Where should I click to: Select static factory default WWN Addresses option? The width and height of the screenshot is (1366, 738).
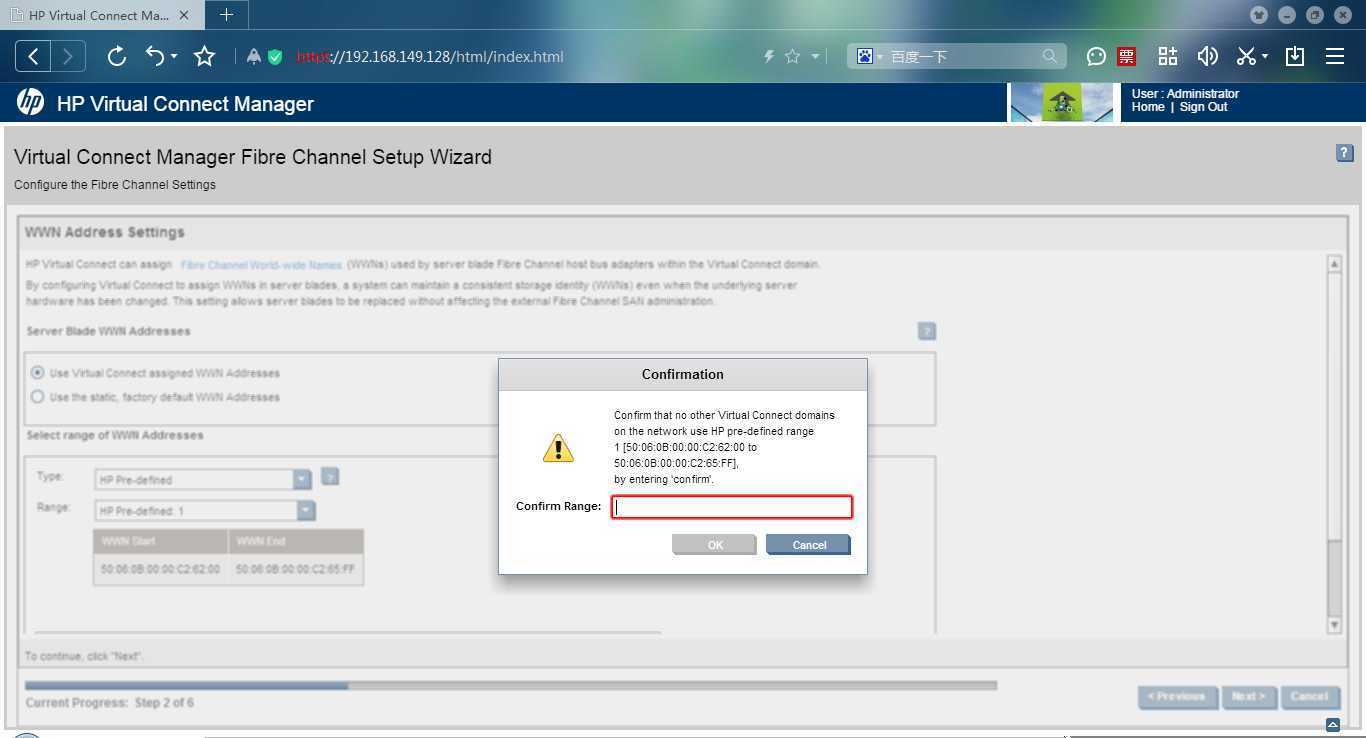click(38, 397)
